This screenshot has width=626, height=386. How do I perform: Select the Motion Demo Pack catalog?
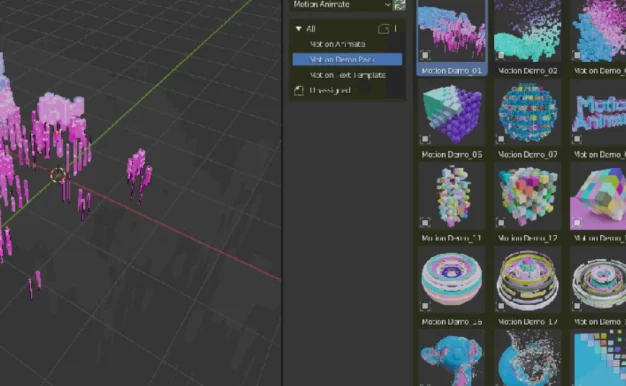[x=347, y=59]
